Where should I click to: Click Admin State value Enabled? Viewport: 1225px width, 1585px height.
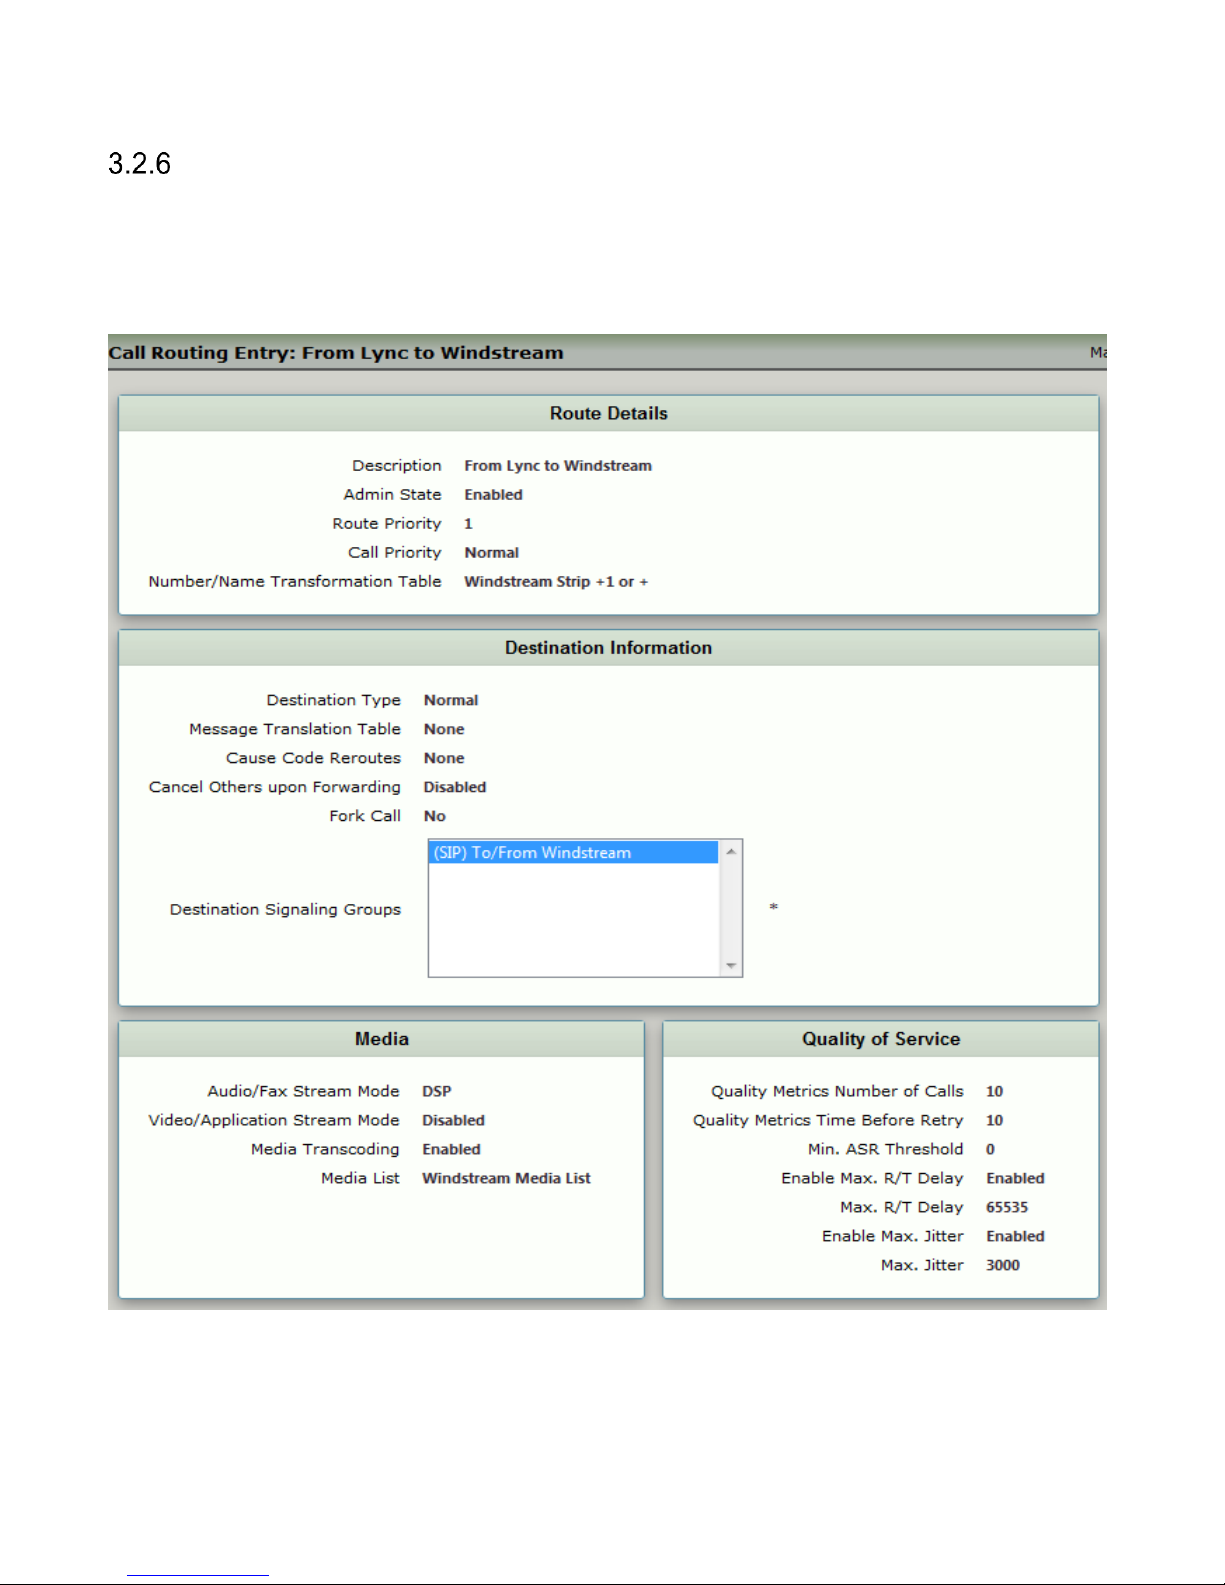click(x=493, y=495)
